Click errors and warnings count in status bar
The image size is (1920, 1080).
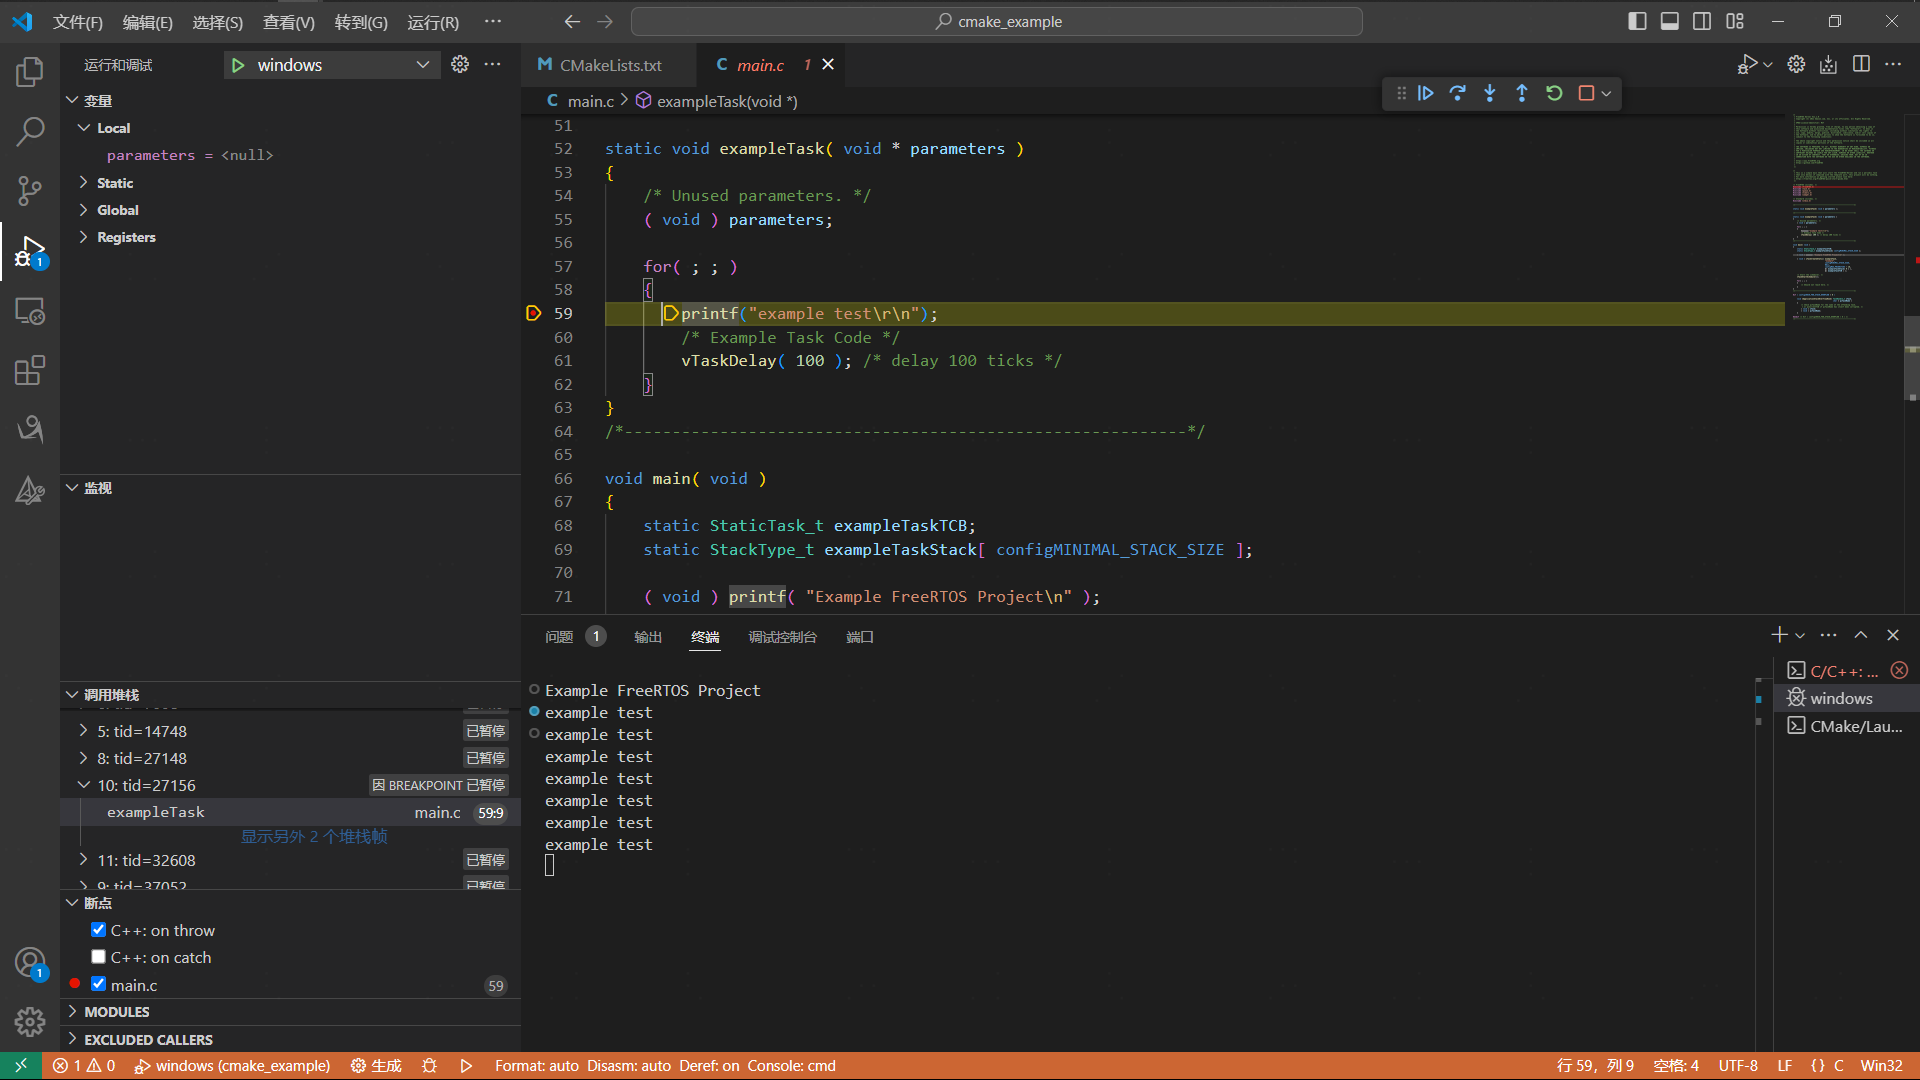click(84, 1066)
